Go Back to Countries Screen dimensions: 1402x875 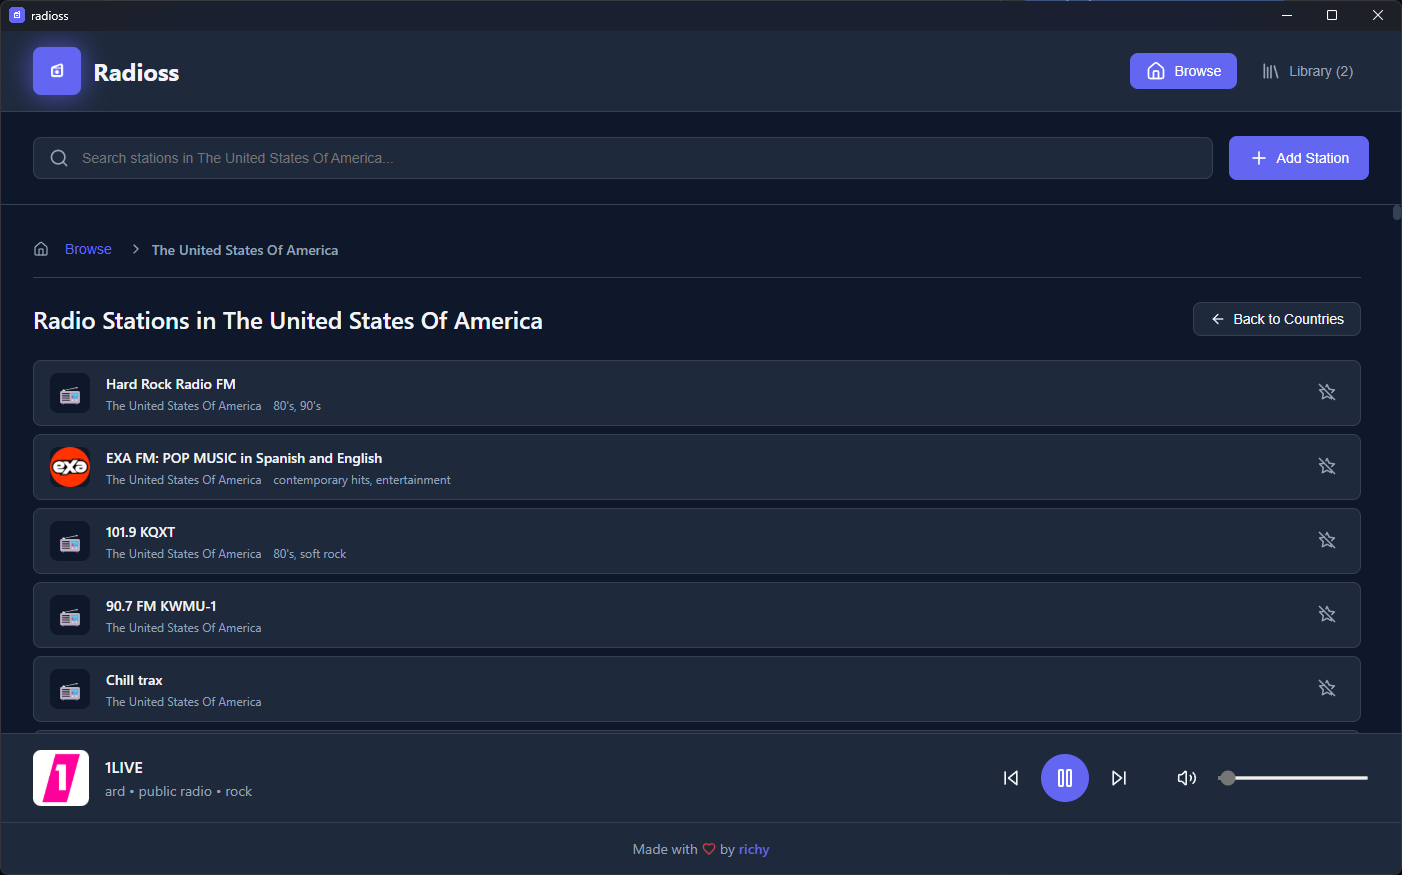(1276, 319)
